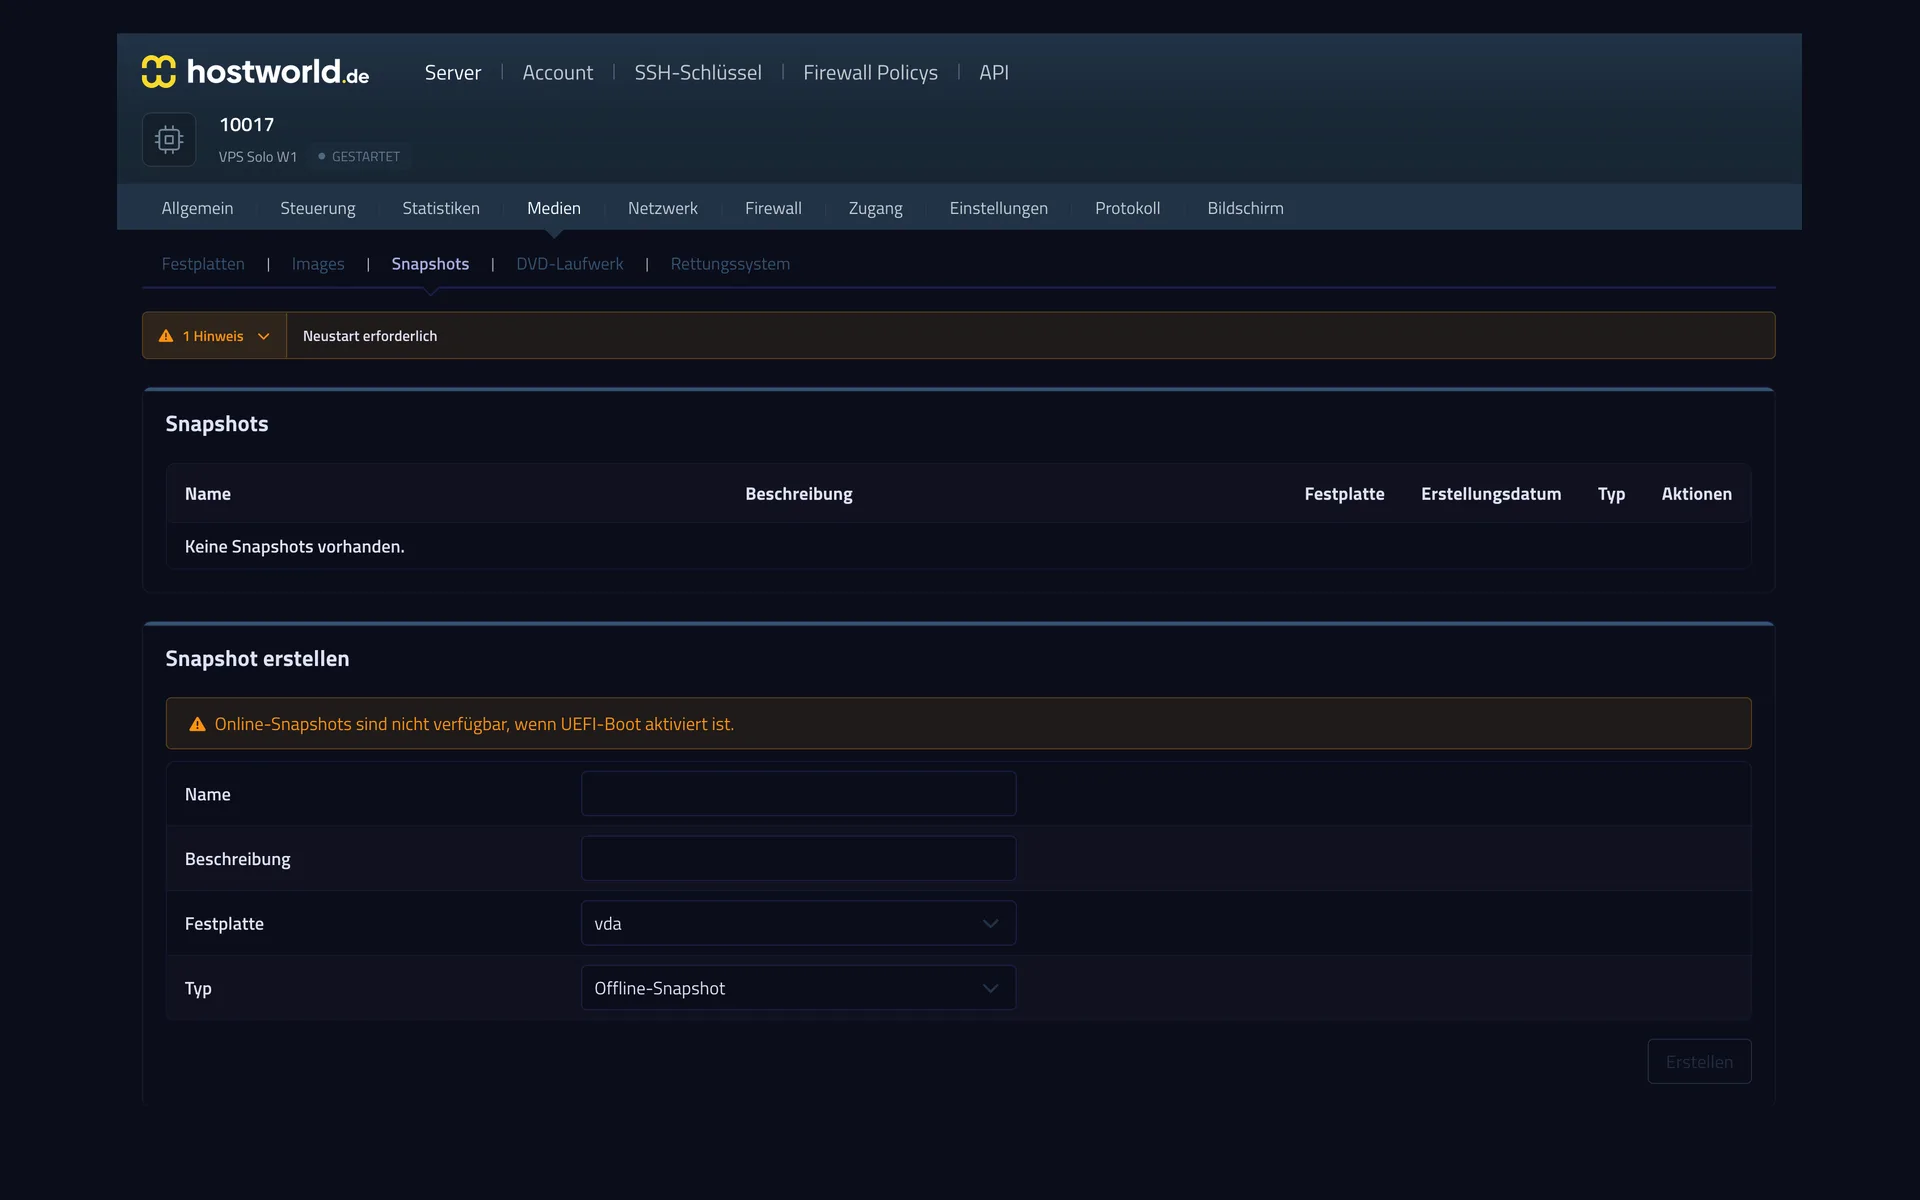
Task: Select the Snapshots sub-tab
Action: click(430, 264)
